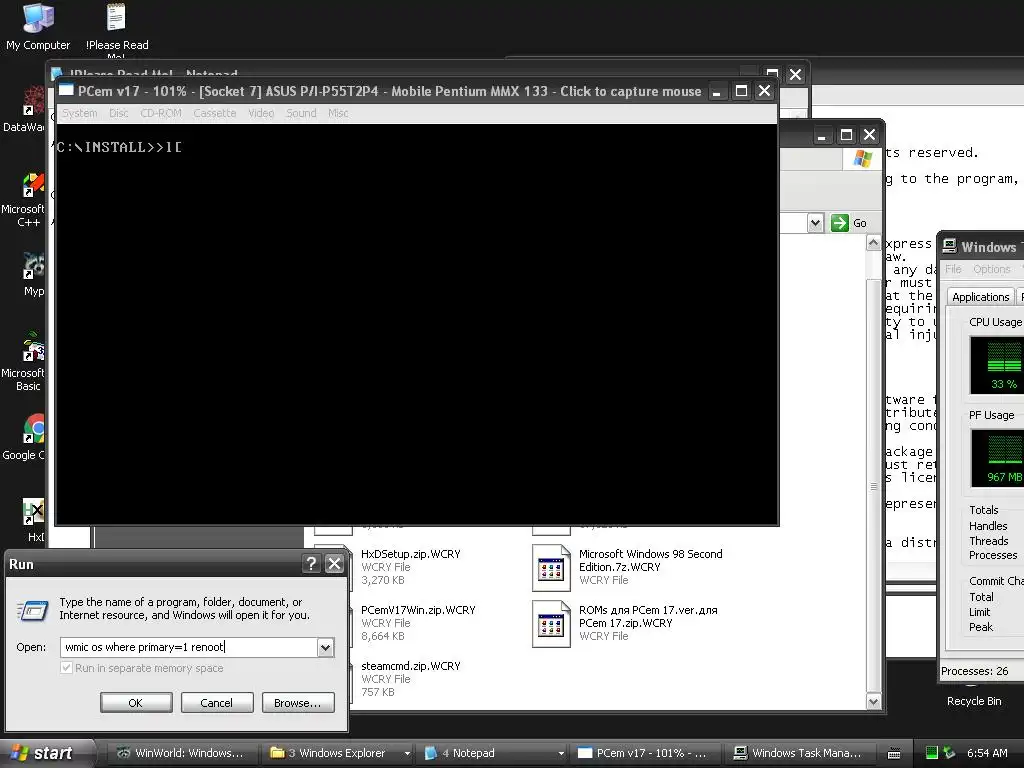Click Browse... in the Run dialog
This screenshot has width=1024, height=768.
pos(298,703)
